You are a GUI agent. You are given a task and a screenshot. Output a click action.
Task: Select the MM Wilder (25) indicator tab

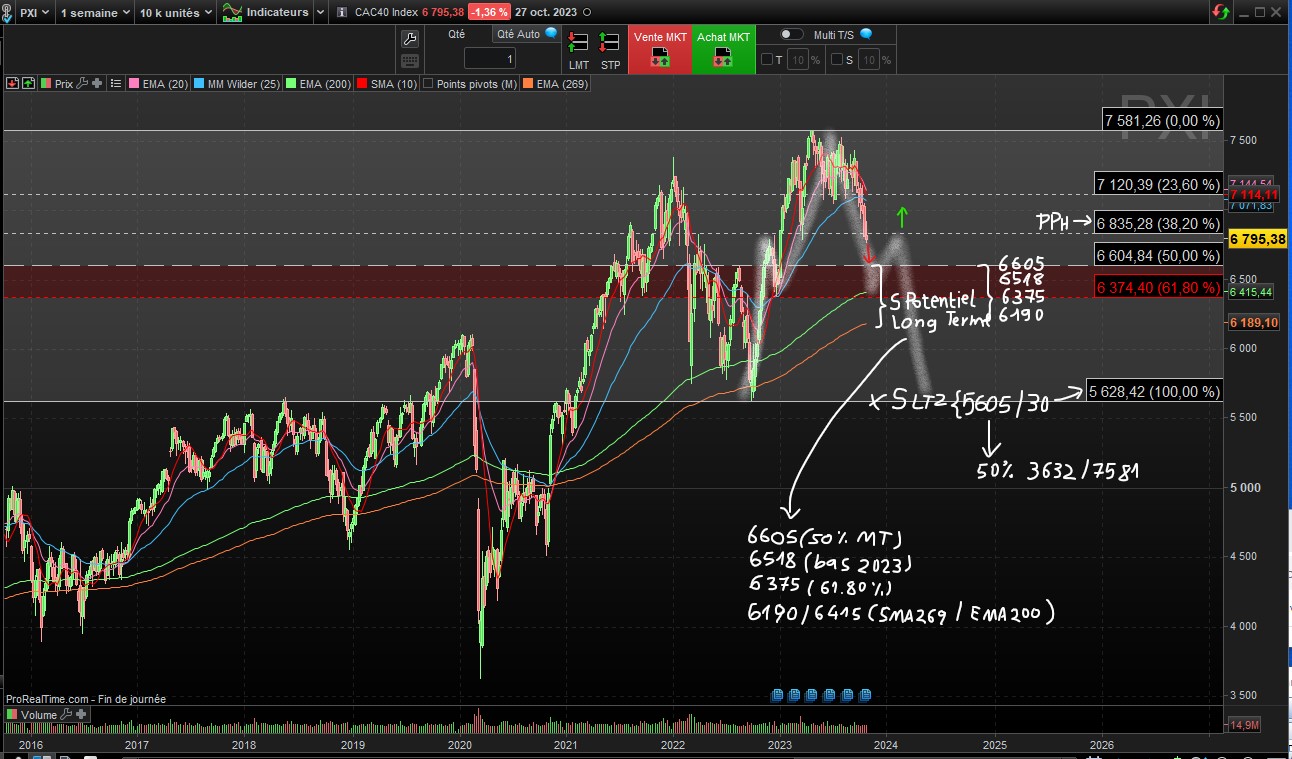pyautogui.click(x=236, y=85)
